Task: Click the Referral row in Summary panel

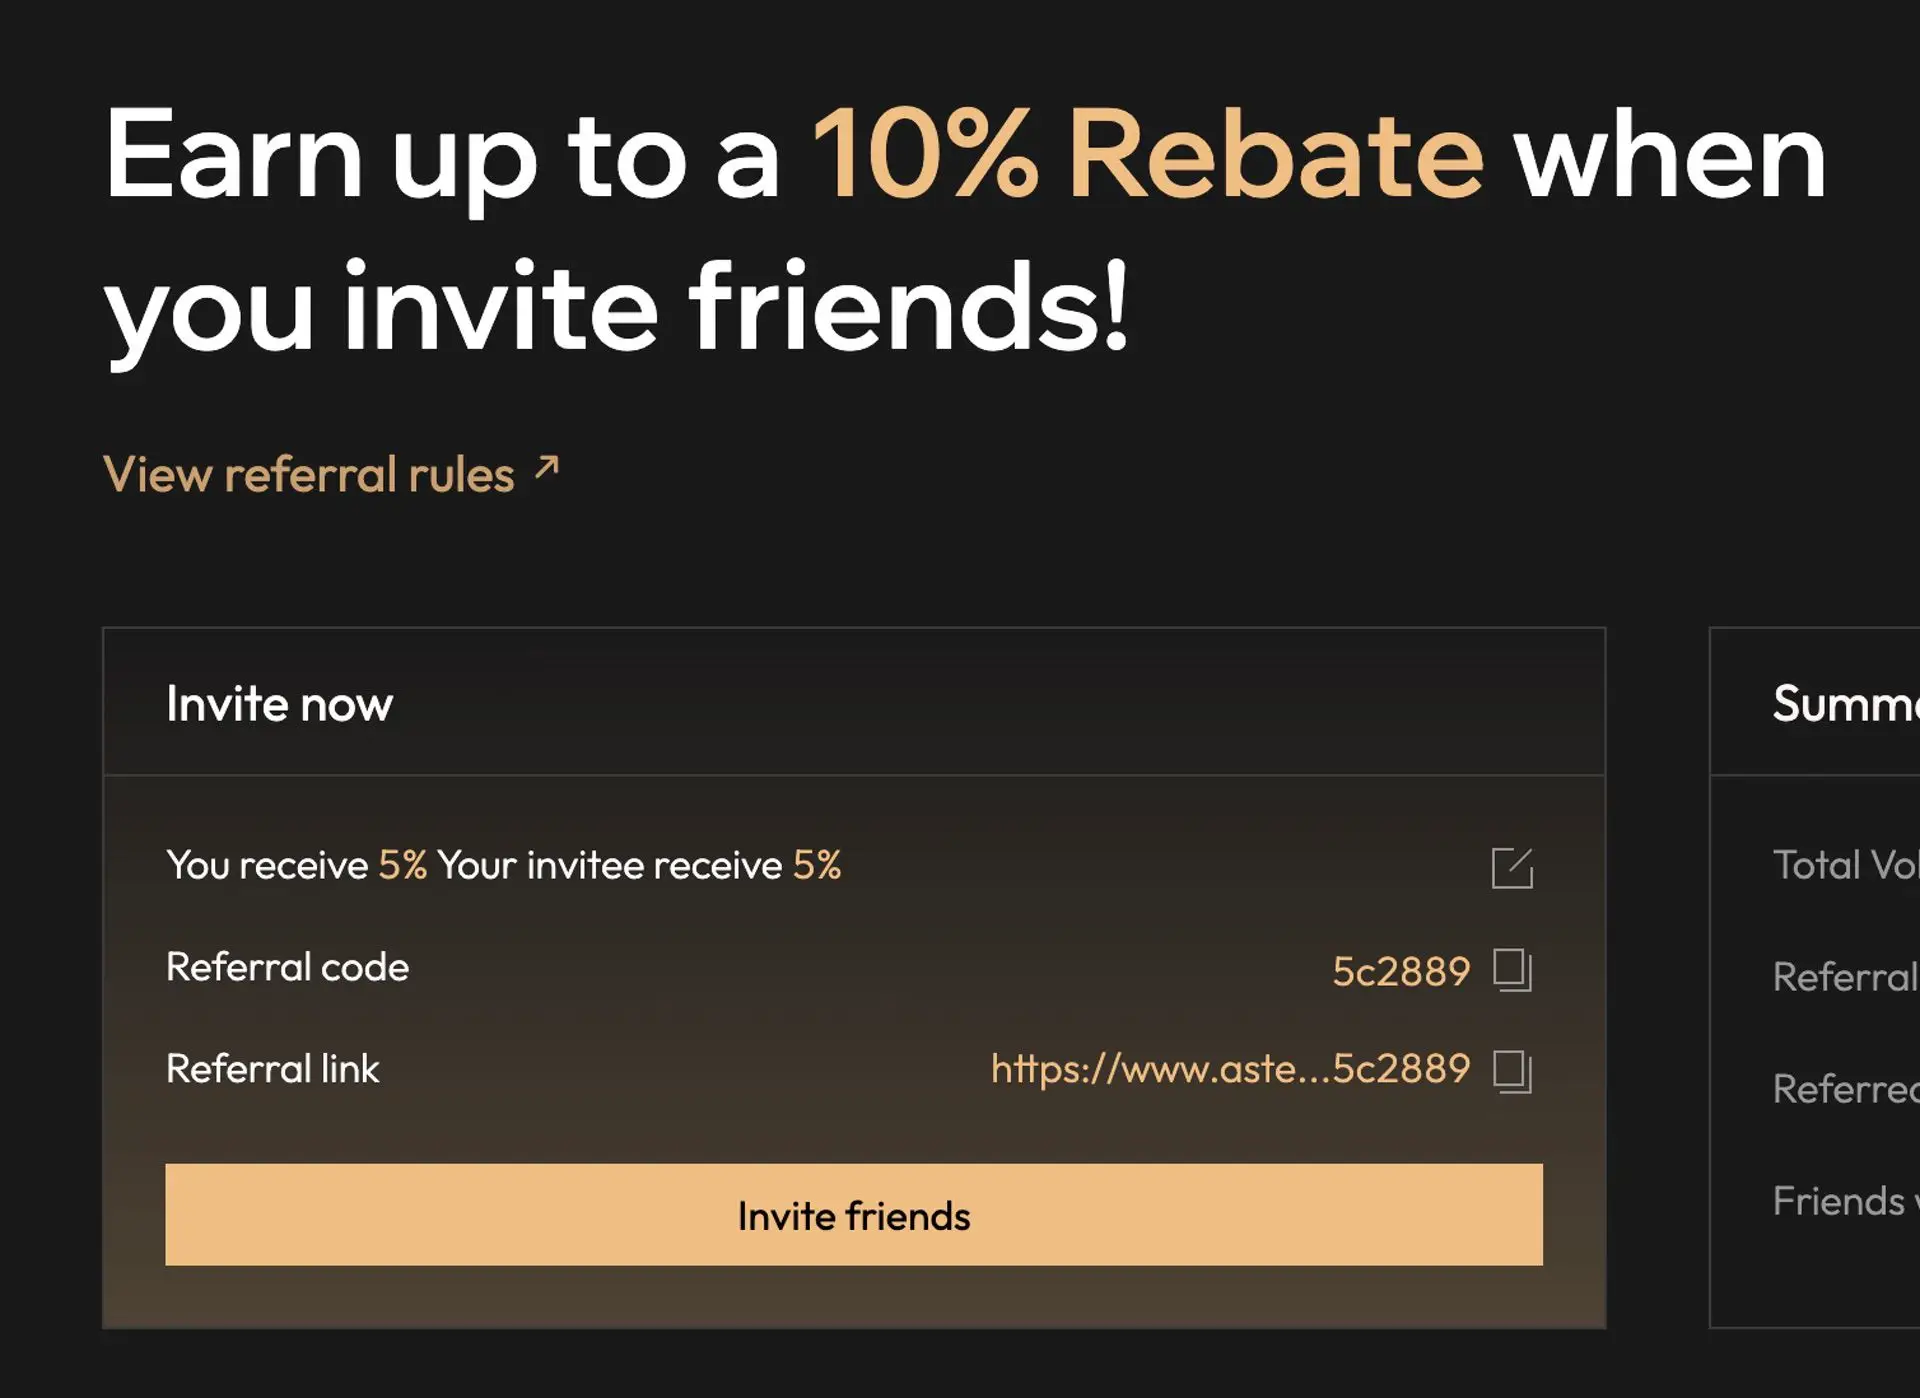Action: [1845, 976]
